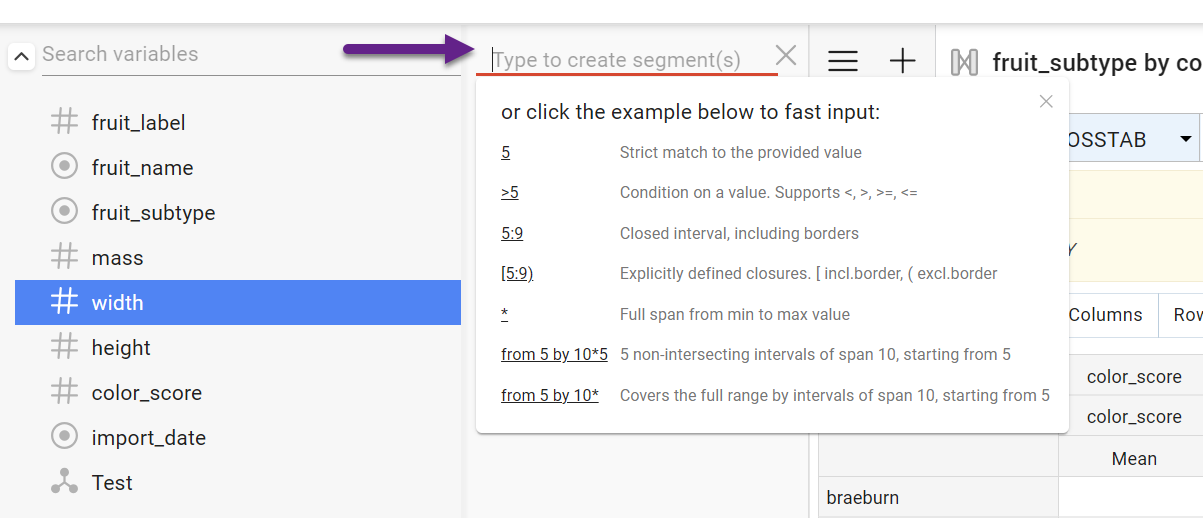Click the categorical icon beside fruit_name
1203x518 pixels.
[64, 167]
